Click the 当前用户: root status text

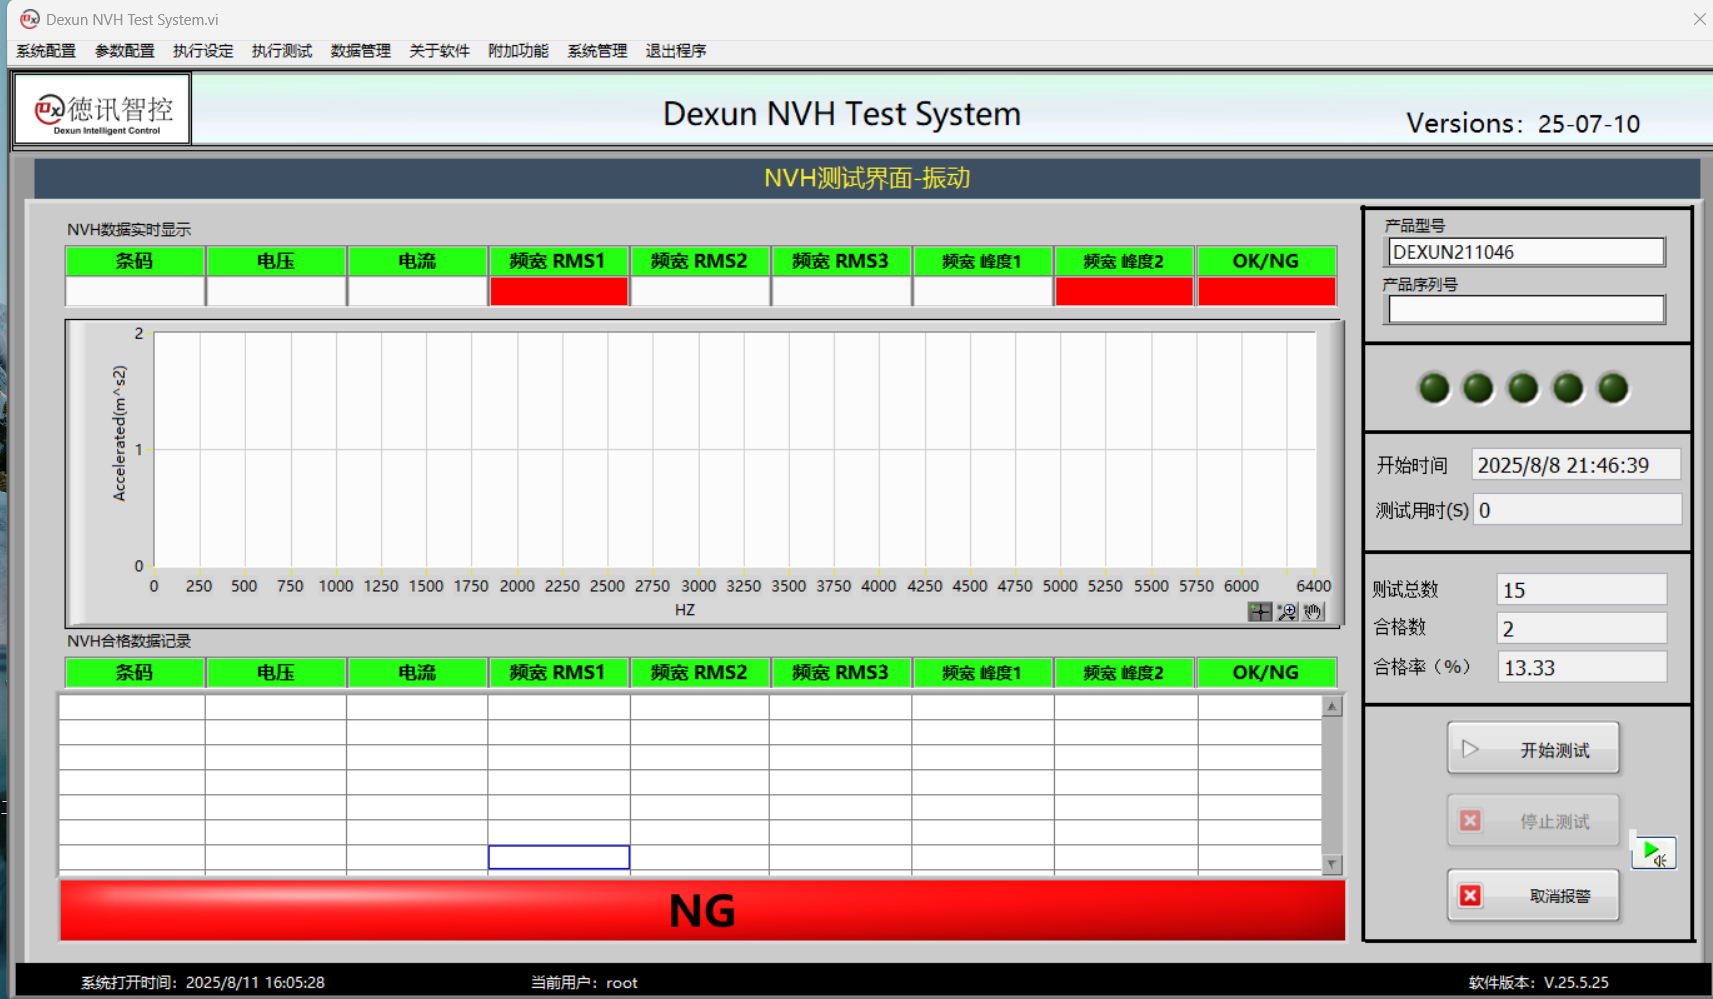point(584,982)
